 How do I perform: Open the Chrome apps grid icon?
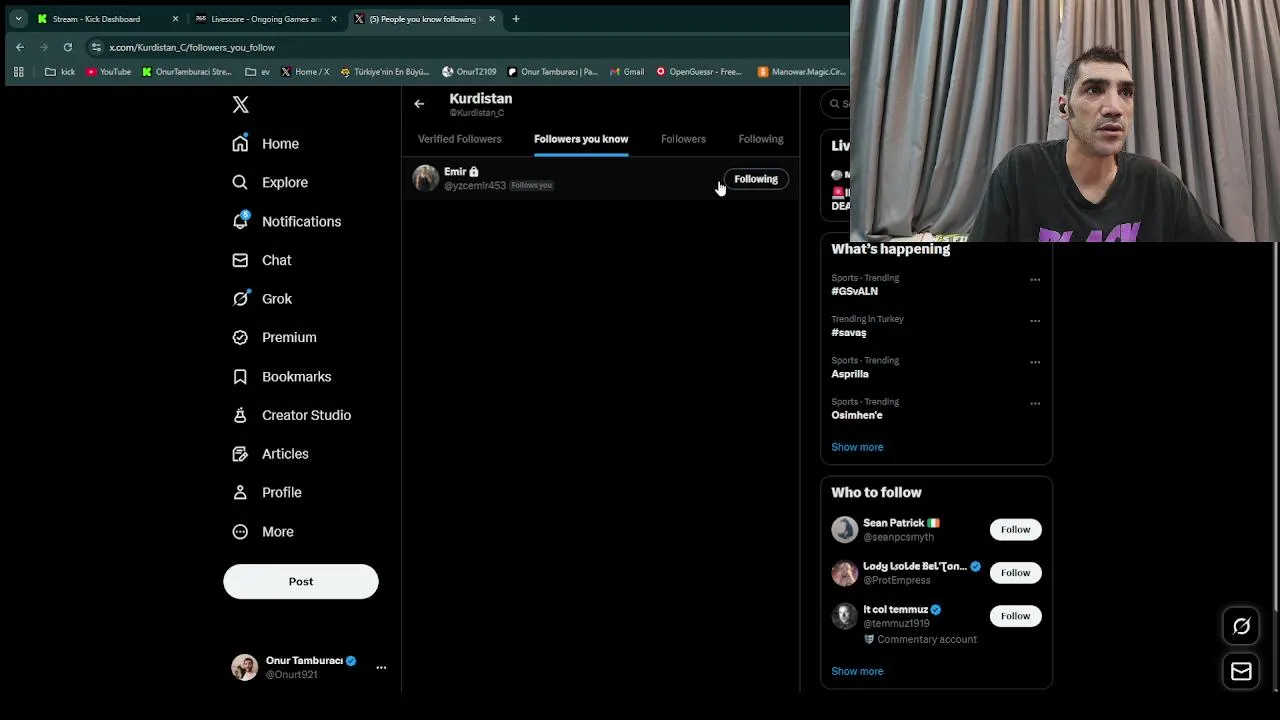click(x=18, y=72)
